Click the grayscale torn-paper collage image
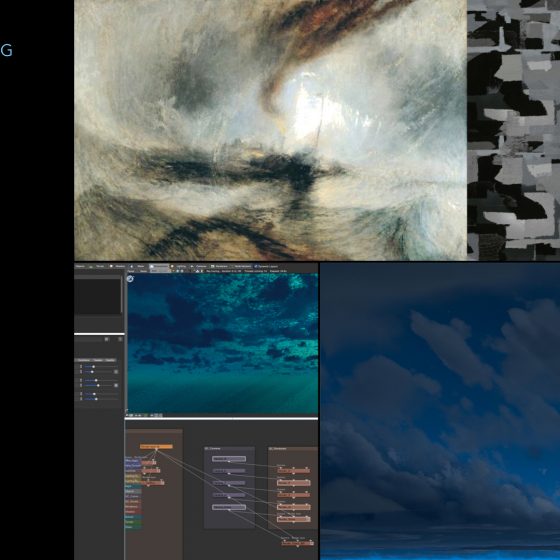The height and width of the screenshot is (560, 560). (x=514, y=130)
